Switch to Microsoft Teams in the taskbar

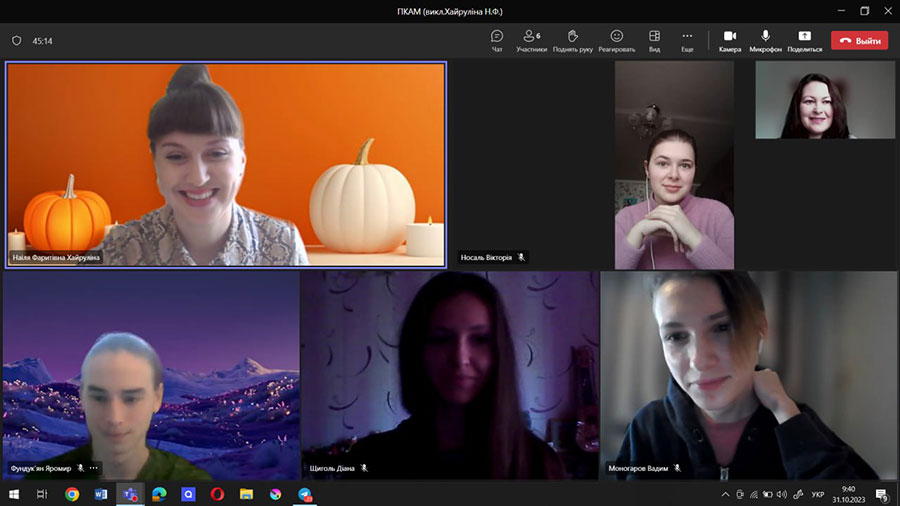[130, 494]
